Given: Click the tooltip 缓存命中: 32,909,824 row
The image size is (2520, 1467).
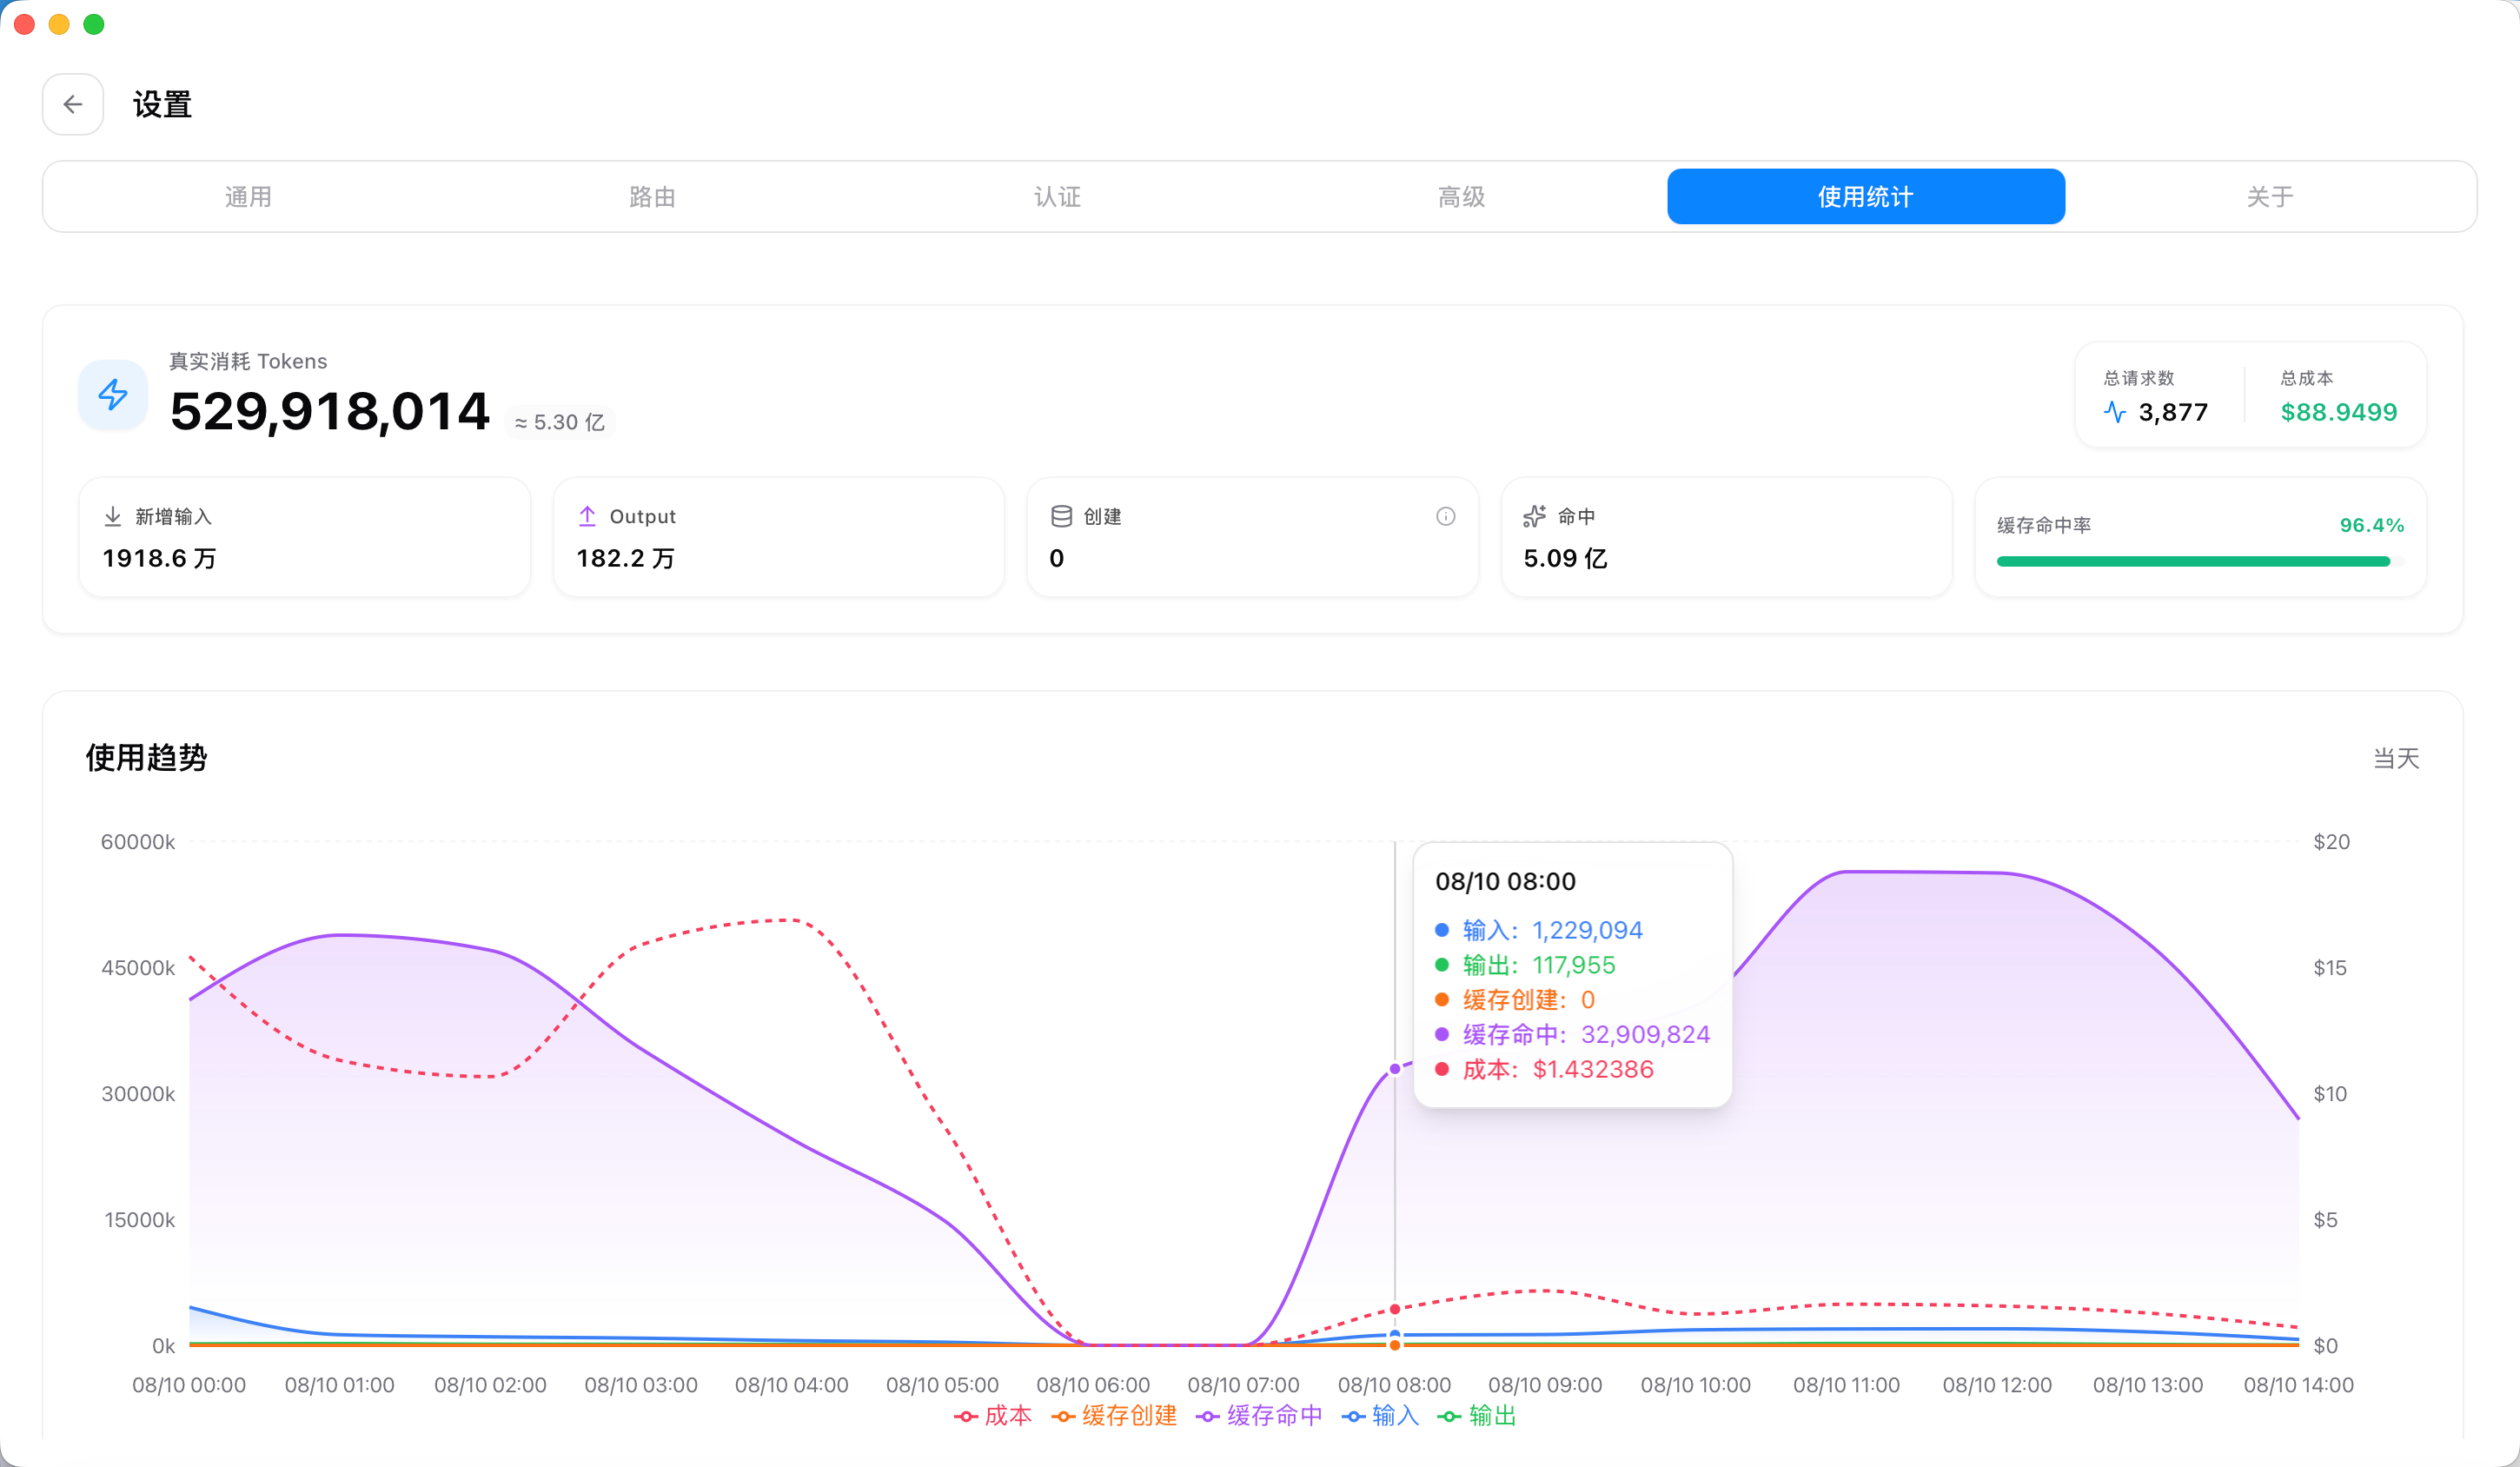Looking at the screenshot, I should [x=1572, y=1035].
